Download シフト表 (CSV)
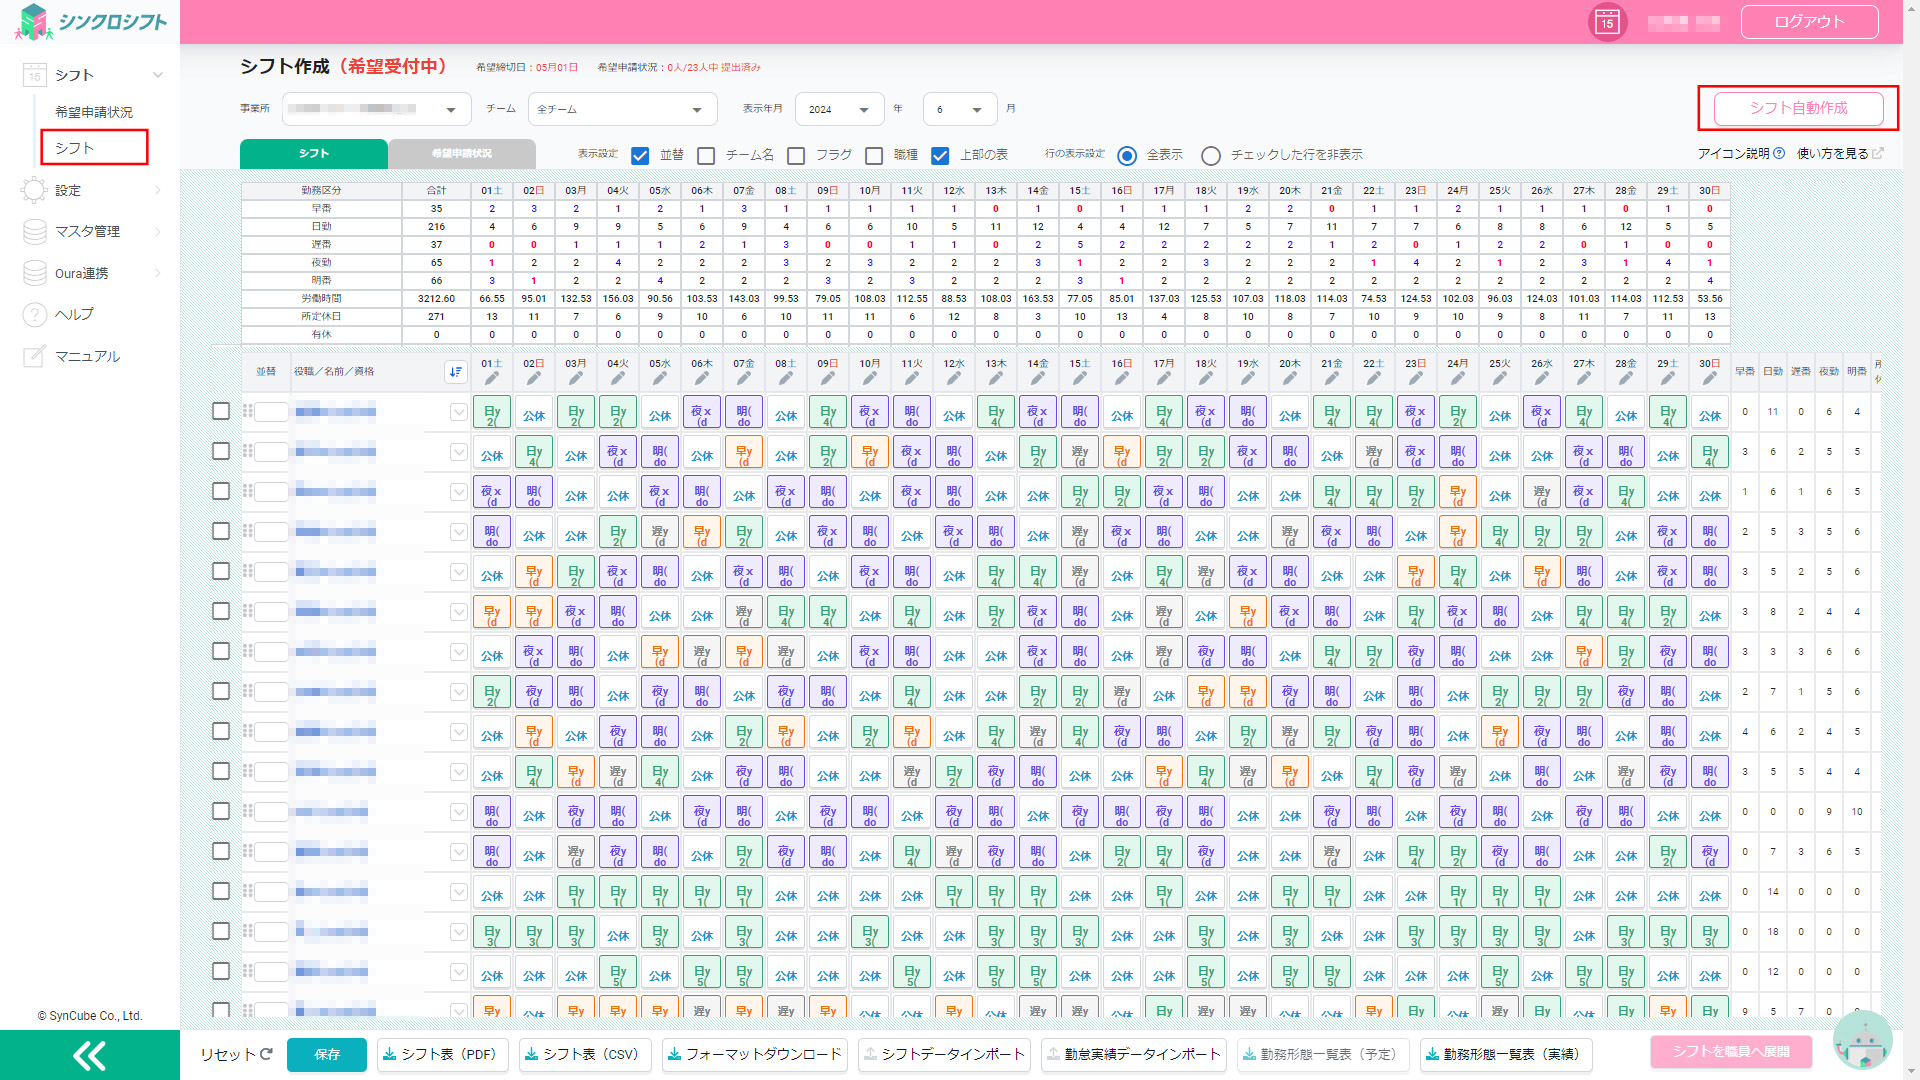Screen dimensions: 1920x1080 583,1054
